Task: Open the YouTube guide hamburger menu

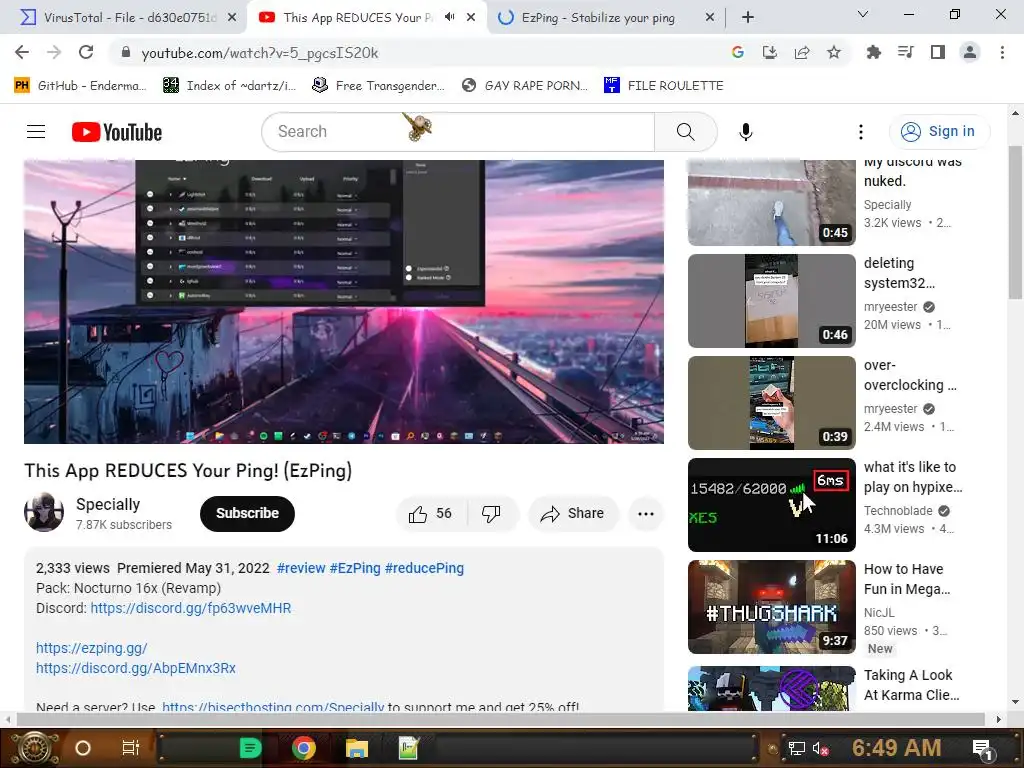Action: pyautogui.click(x=36, y=132)
